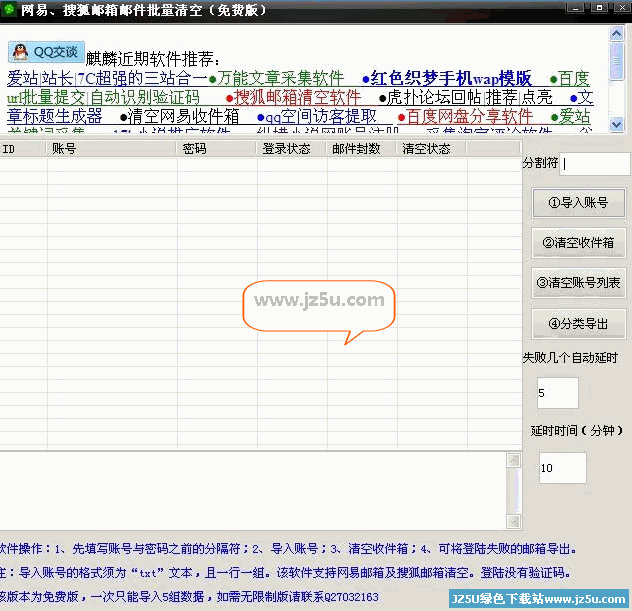Click the ④分类导出 button
The image size is (632, 611).
pyautogui.click(x=578, y=323)
